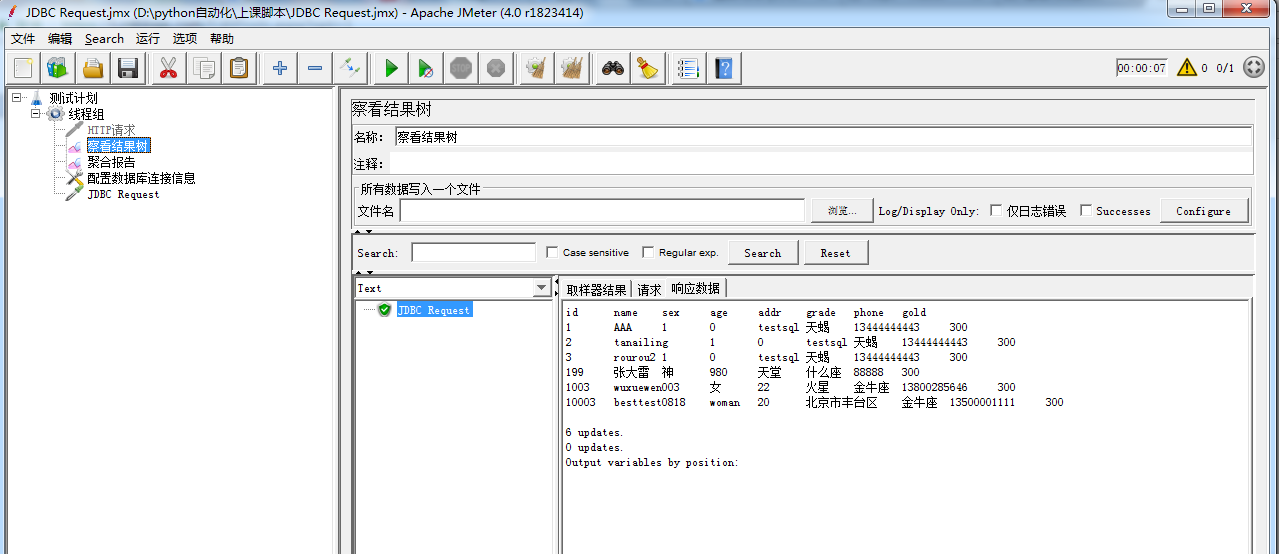Click the Toggle enable/disable icon
The height and width of the screenshot is (554, 1279).
[349, 68]
